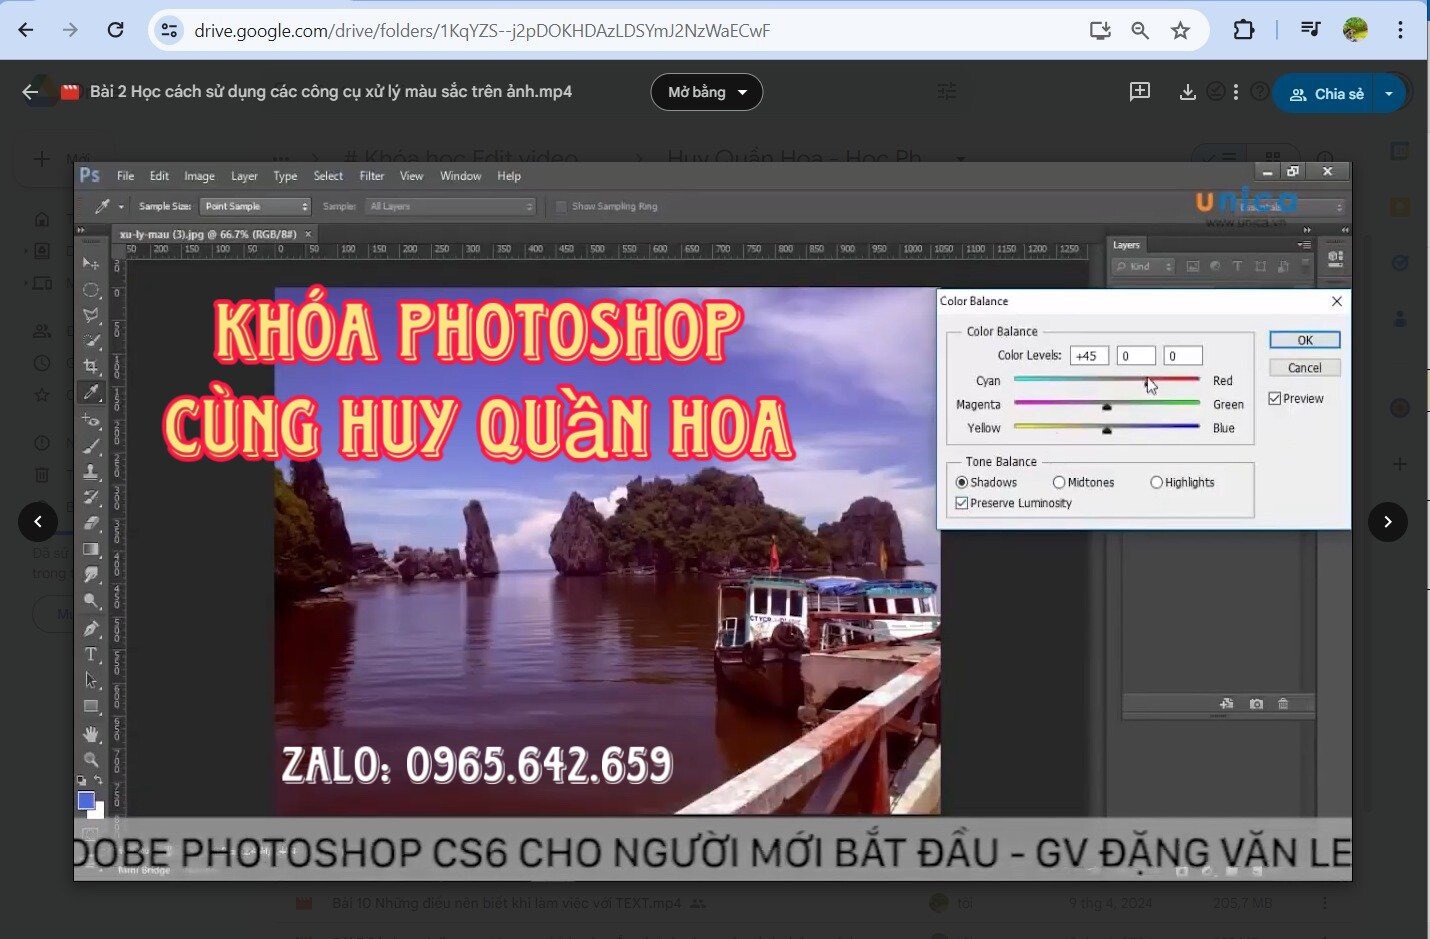
Task: Select the Rectangle shape tool
Action: click(91, 706)
